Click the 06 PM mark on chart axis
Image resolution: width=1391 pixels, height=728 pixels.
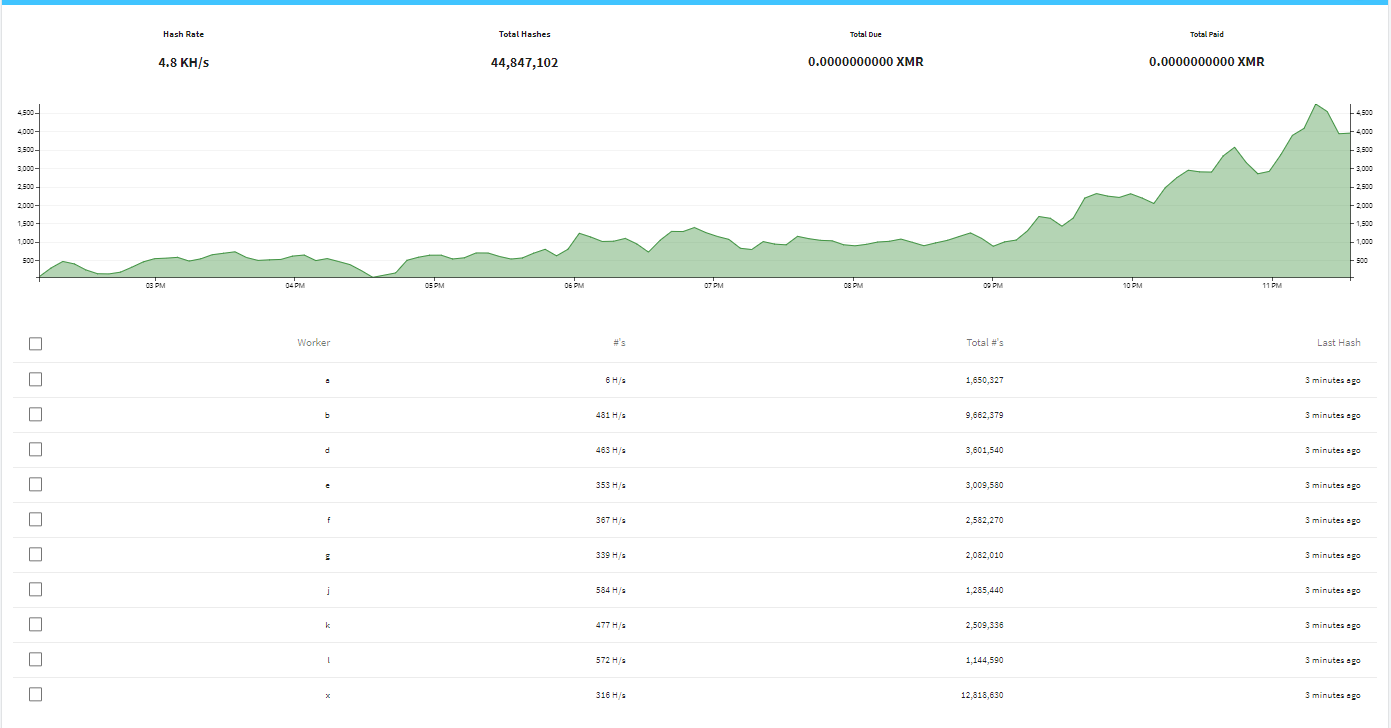[574, 286]
